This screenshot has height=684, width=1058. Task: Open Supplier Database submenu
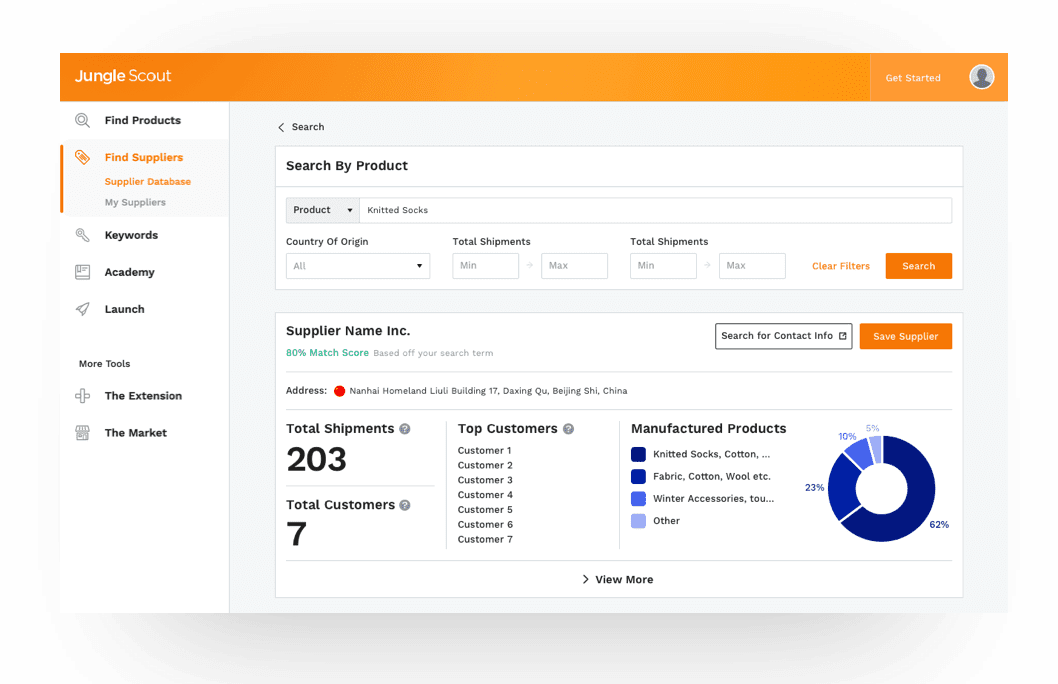[x=148, y=181]
